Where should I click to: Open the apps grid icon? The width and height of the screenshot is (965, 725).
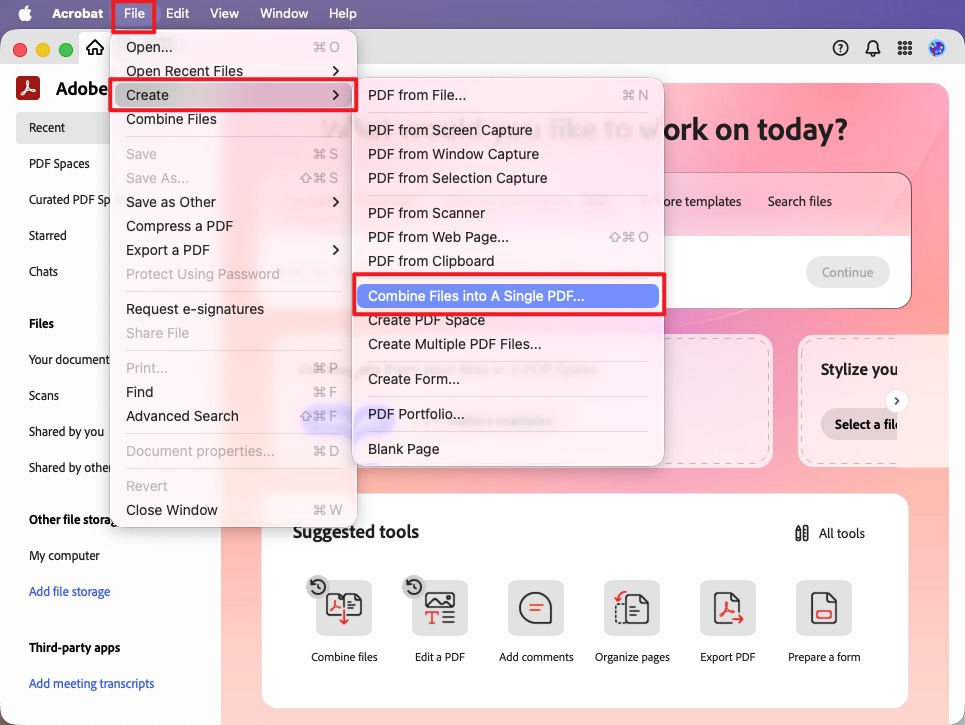click(x=905, y=48)
